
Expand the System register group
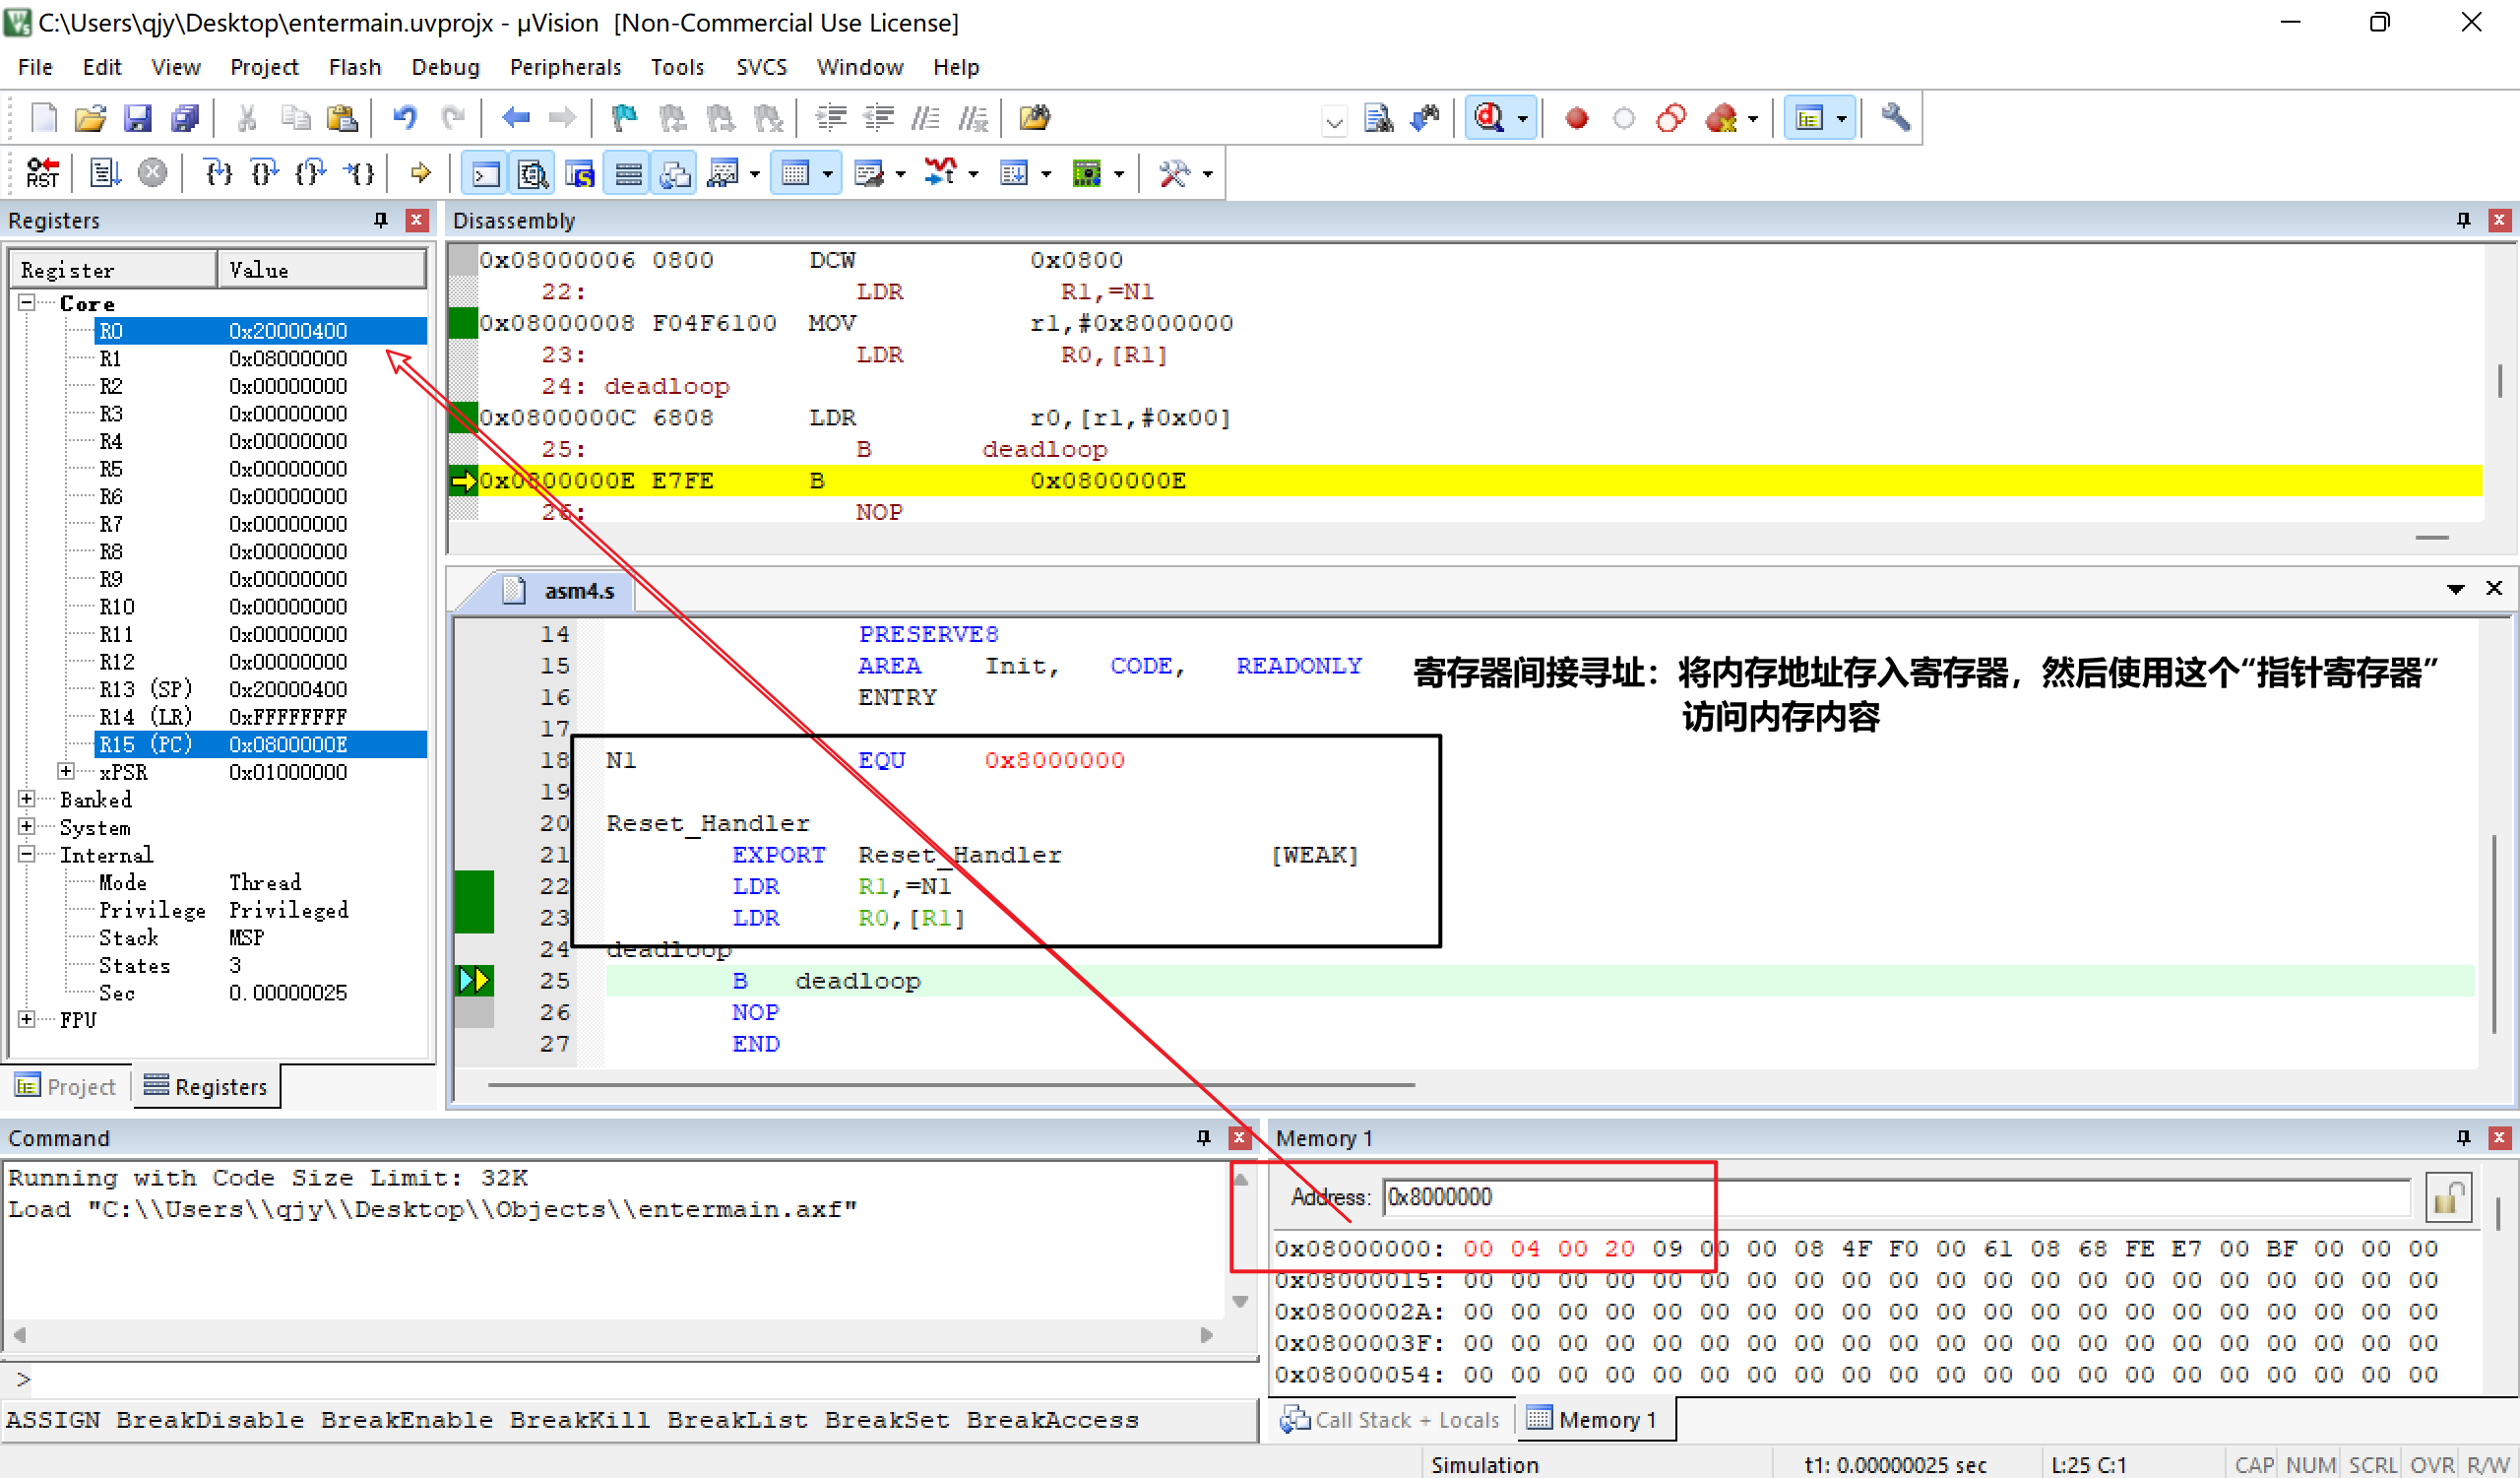pos(27,826)
